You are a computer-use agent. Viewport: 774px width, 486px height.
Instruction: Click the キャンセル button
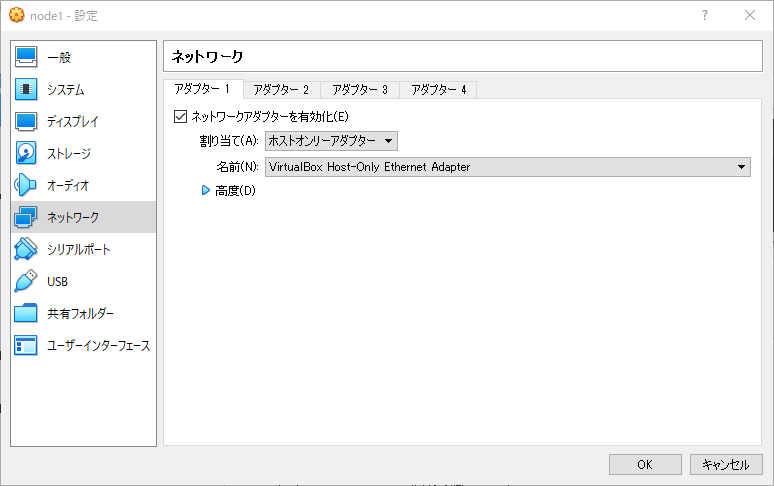tap(726, 465)
